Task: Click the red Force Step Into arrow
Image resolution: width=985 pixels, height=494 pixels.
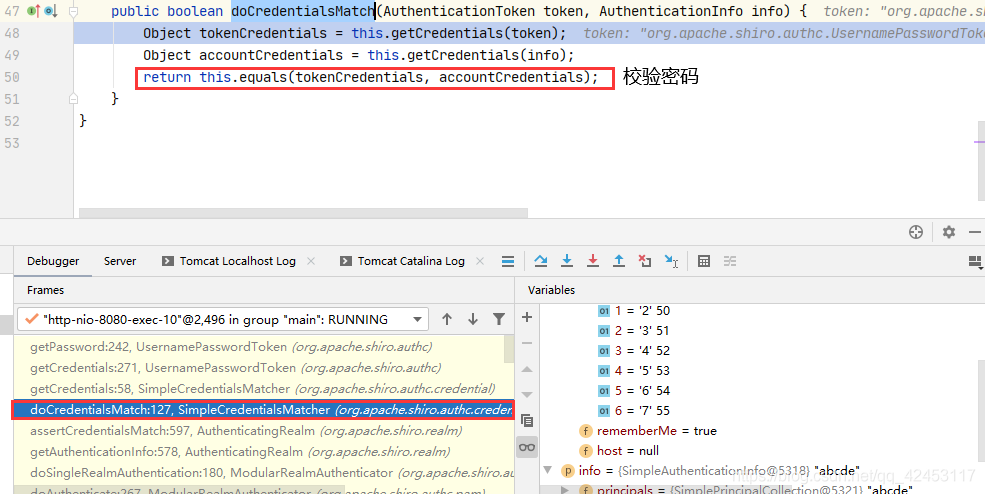Action: tap(592, 261)
